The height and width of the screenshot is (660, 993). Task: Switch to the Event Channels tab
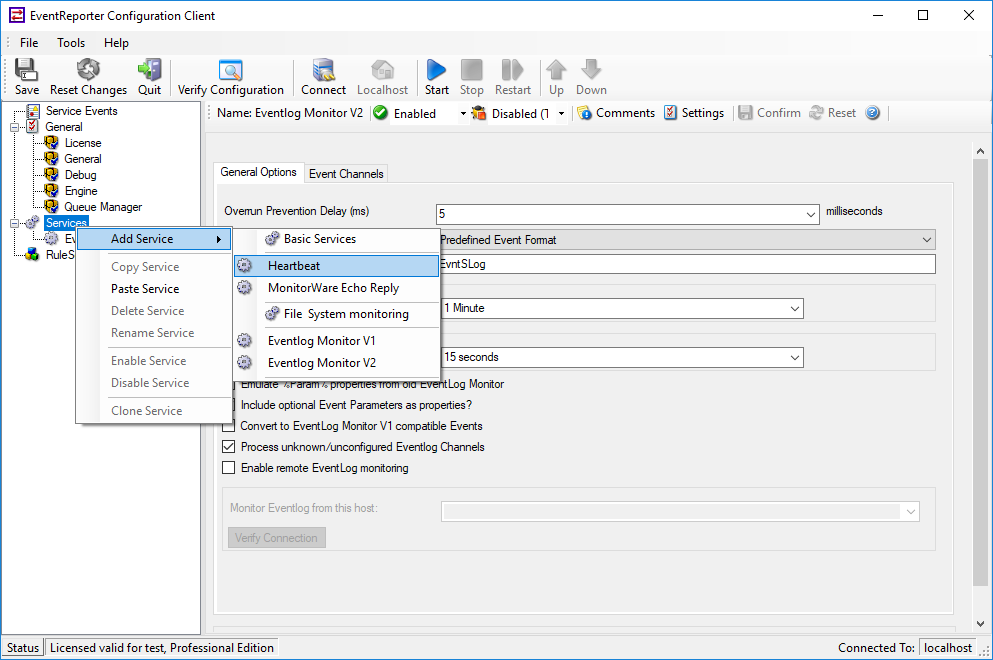tap(346, 174)
